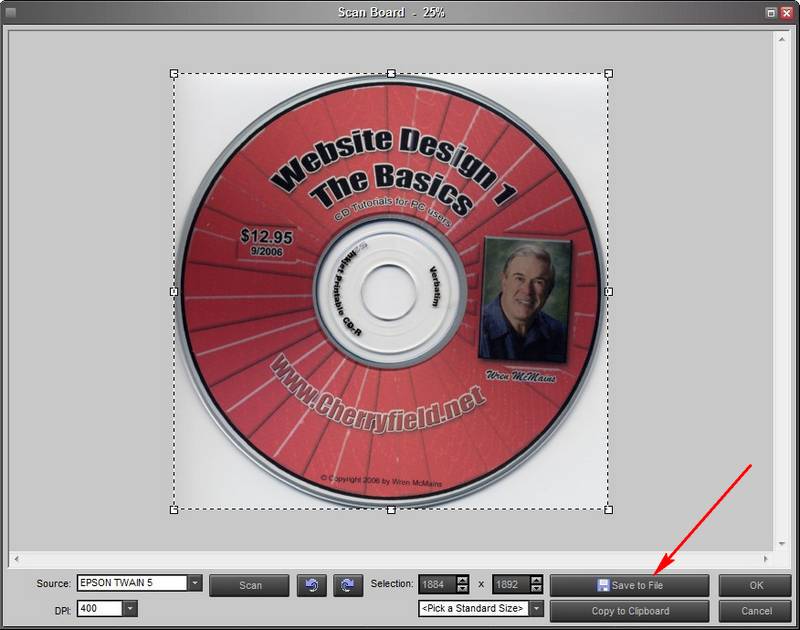Viewport: 800px width, 630px height.
Task: Expand the Pick a Standard Size dropdown
Action: tap(536, 608)
